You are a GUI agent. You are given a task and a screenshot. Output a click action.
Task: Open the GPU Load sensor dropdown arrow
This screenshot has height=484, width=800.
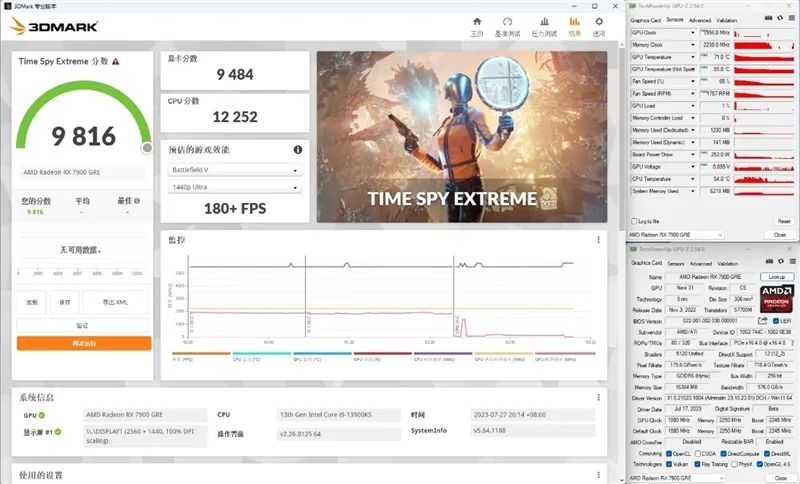tap(693, 106)
